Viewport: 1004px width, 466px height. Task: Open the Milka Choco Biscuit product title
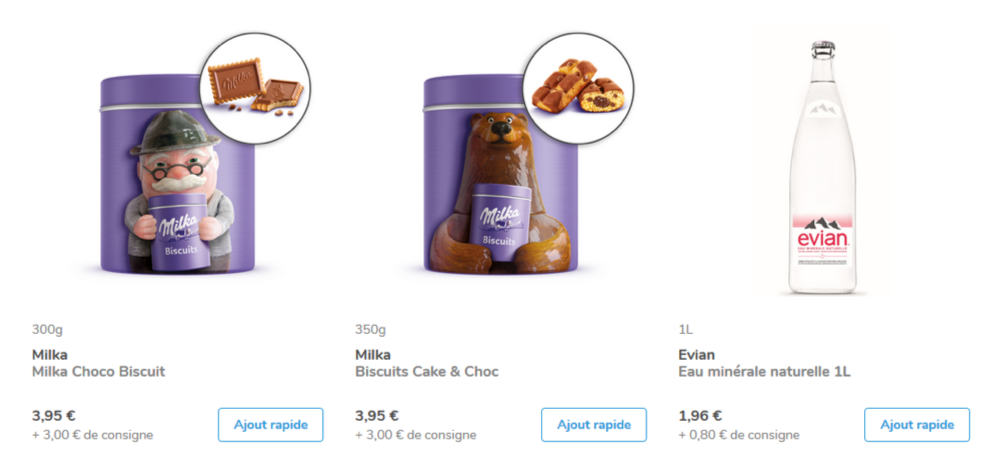pos(99,372)
